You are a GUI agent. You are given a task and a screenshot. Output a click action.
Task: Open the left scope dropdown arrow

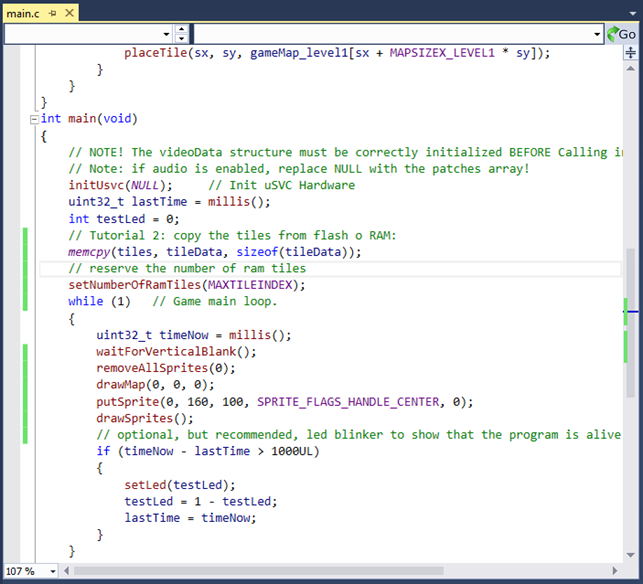[166, 34]
